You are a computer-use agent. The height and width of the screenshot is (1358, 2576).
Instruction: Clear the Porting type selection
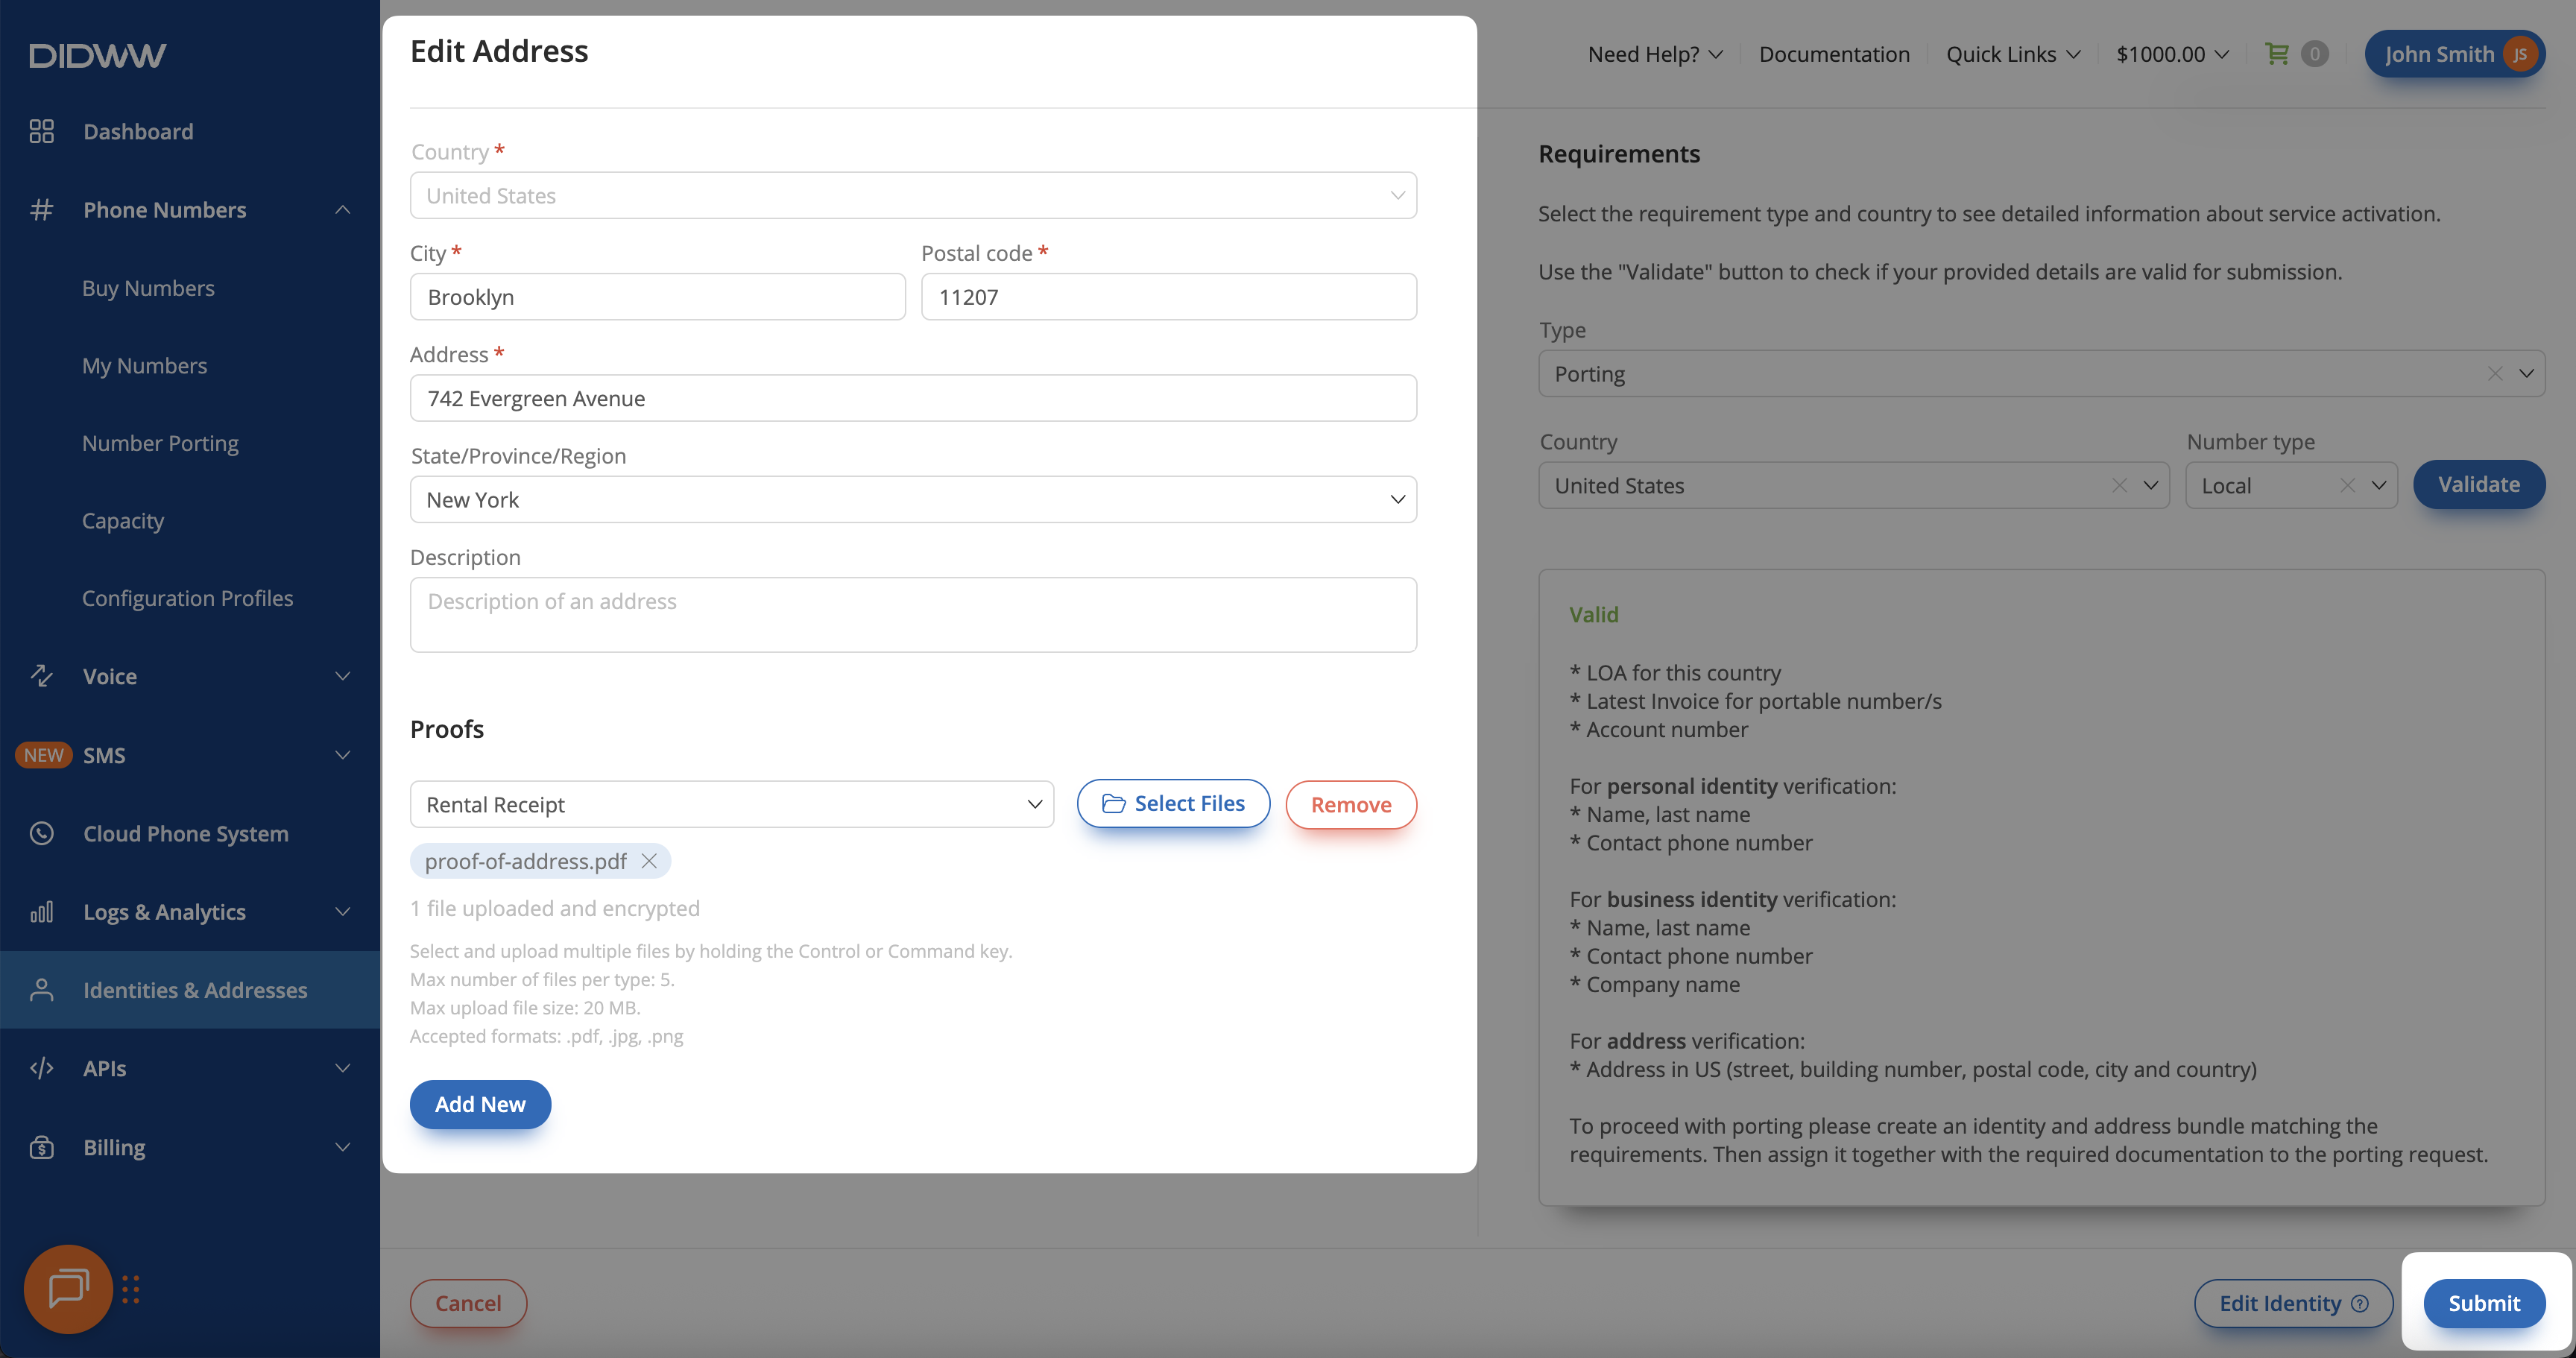point(2495,374)
